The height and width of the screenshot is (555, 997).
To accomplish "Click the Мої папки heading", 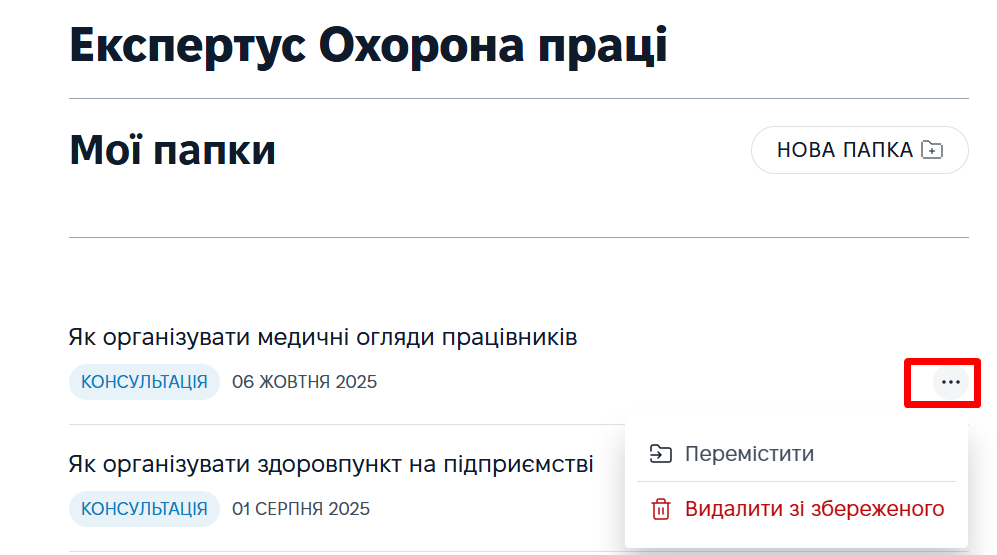I will tap(172, 150).
